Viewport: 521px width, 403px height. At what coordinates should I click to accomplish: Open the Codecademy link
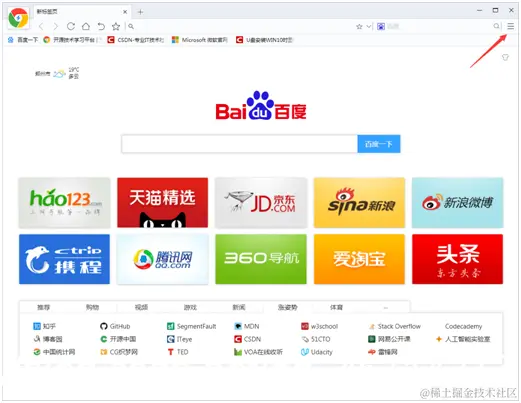point(463,326)
